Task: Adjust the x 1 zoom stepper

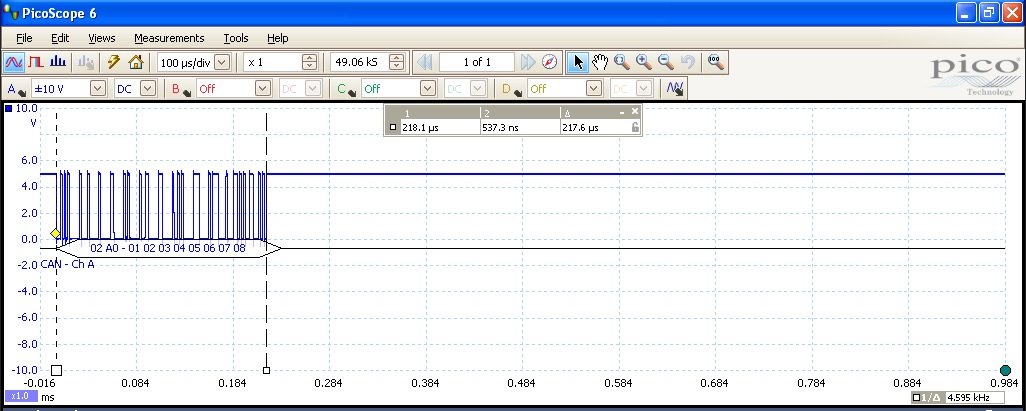Action: (x=310, y=62)
